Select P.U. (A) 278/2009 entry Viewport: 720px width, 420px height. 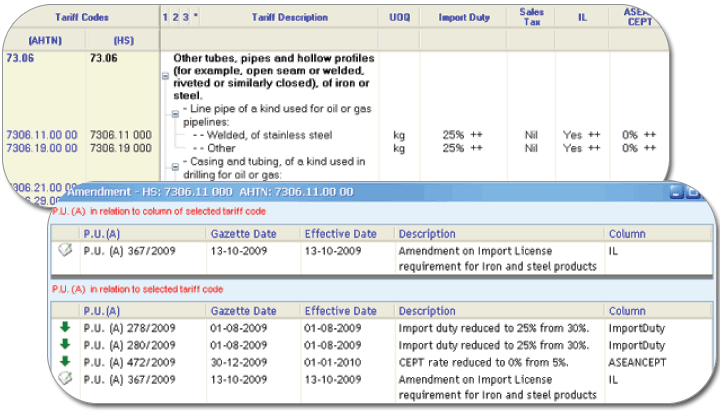129,328
